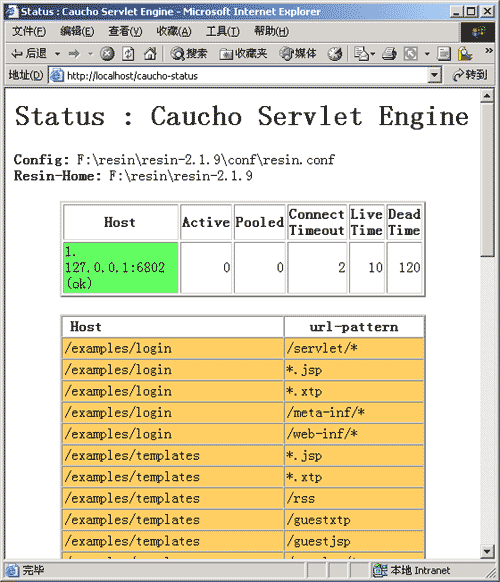This screenshot has height=582, width=500.
Task: Open the 工具(T) Tools menu
Action: pos(223,32)
